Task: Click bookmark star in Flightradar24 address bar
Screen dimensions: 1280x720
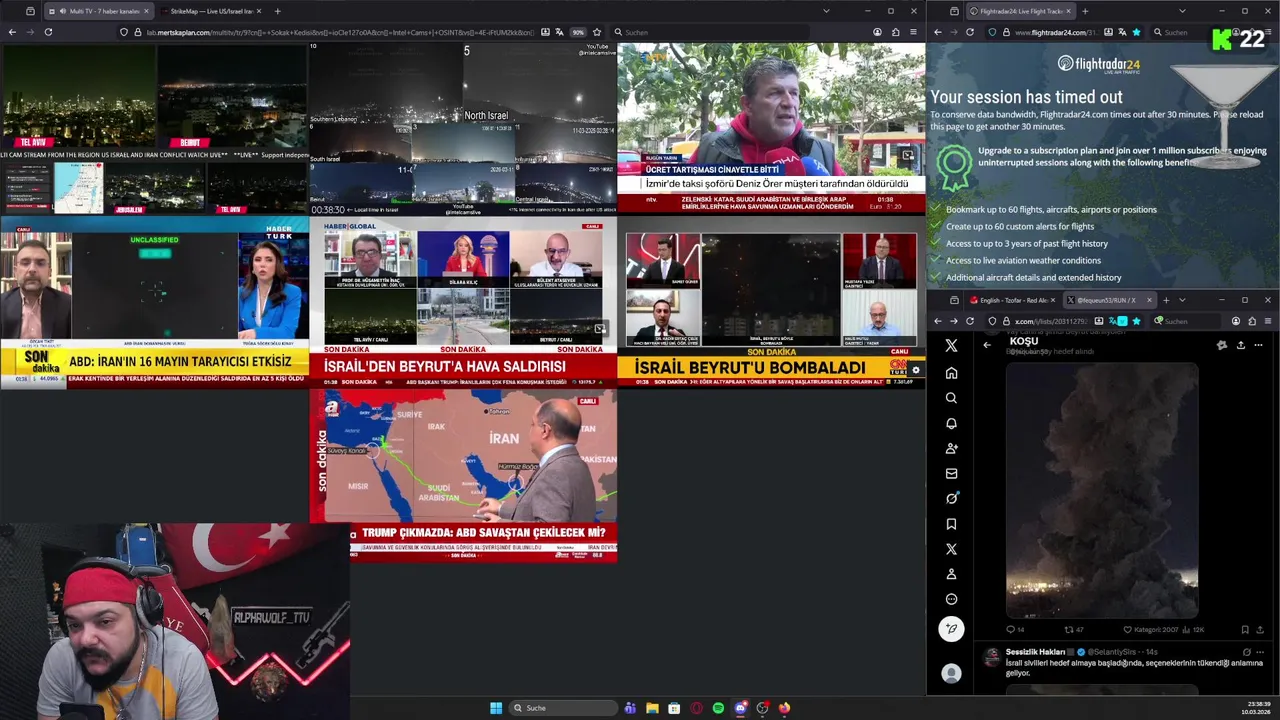Action: click(1136, 32)
